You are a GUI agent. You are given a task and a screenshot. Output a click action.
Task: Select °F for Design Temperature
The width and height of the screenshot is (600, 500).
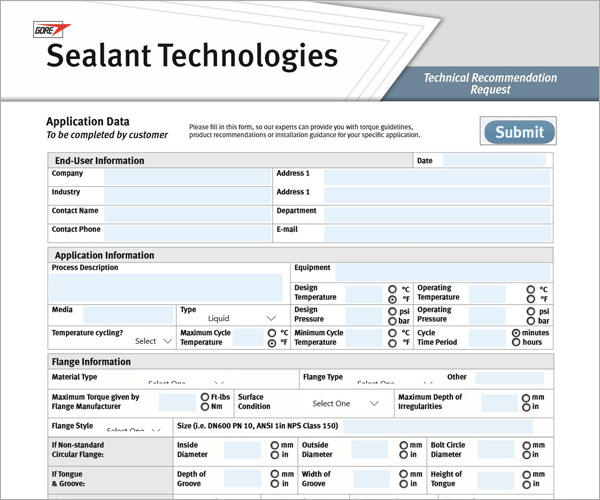(x=392, y=299)
